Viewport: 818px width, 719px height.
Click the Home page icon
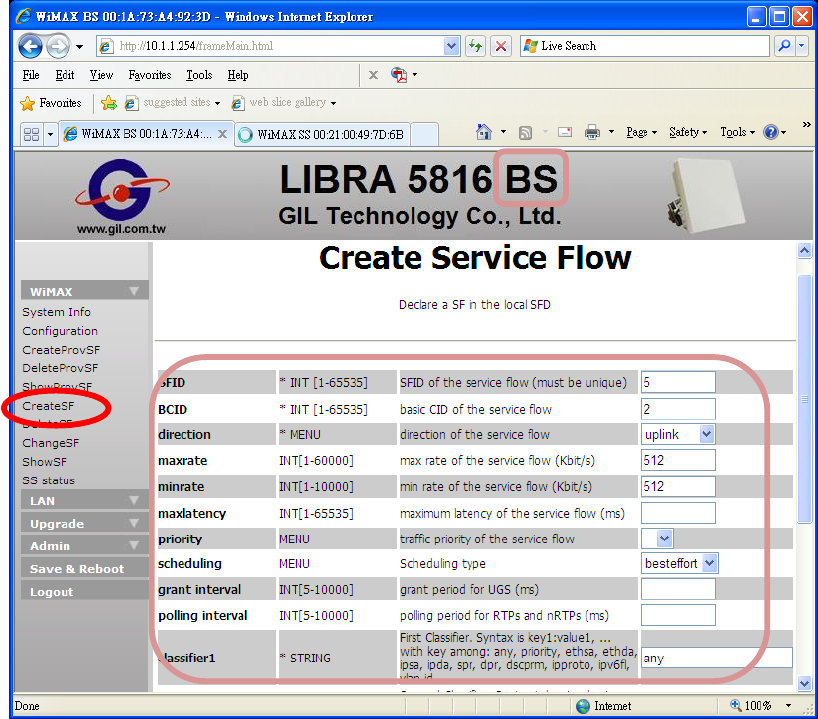pos(484,132)
